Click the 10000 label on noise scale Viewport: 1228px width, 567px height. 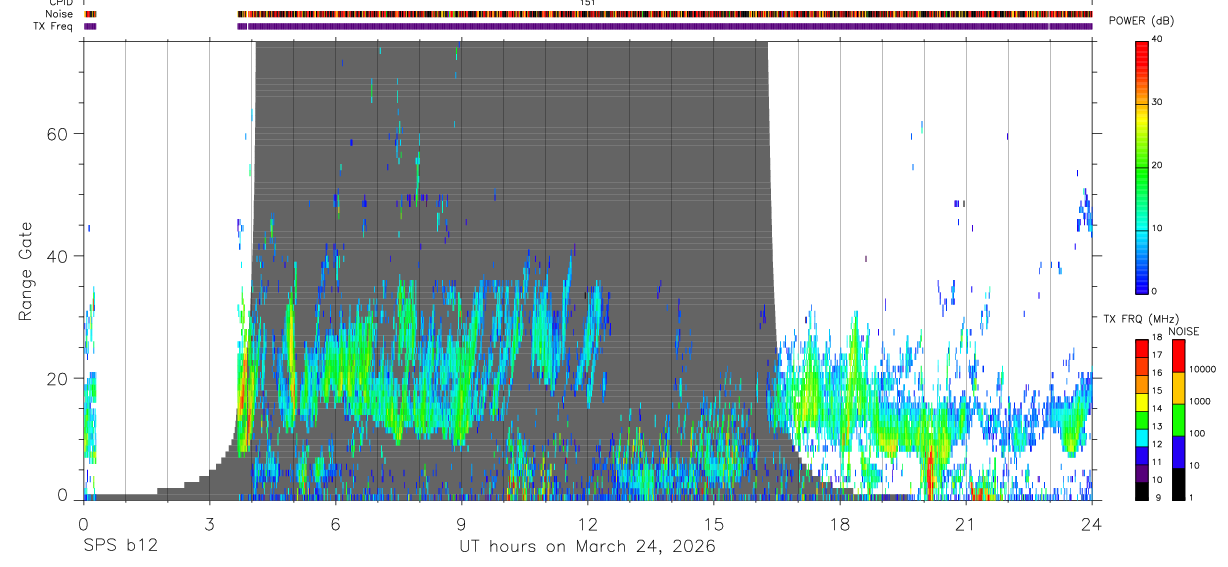pyautogui.click(x=1201, y=370)
